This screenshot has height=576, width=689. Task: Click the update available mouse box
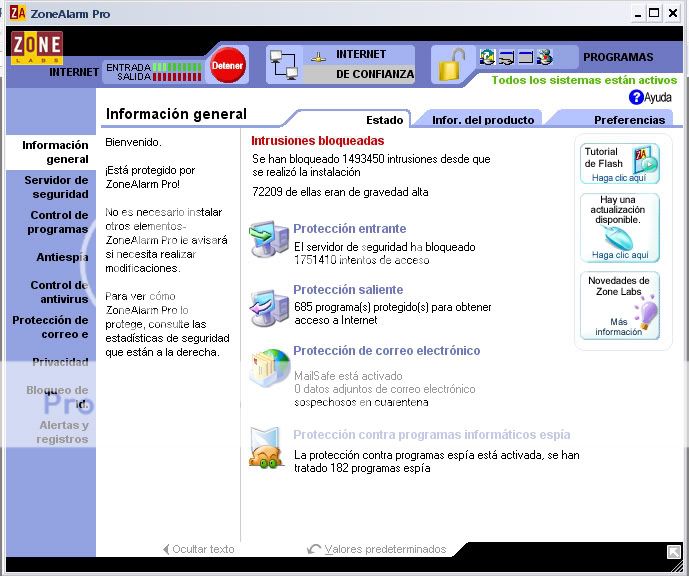[x=619, y=227]
